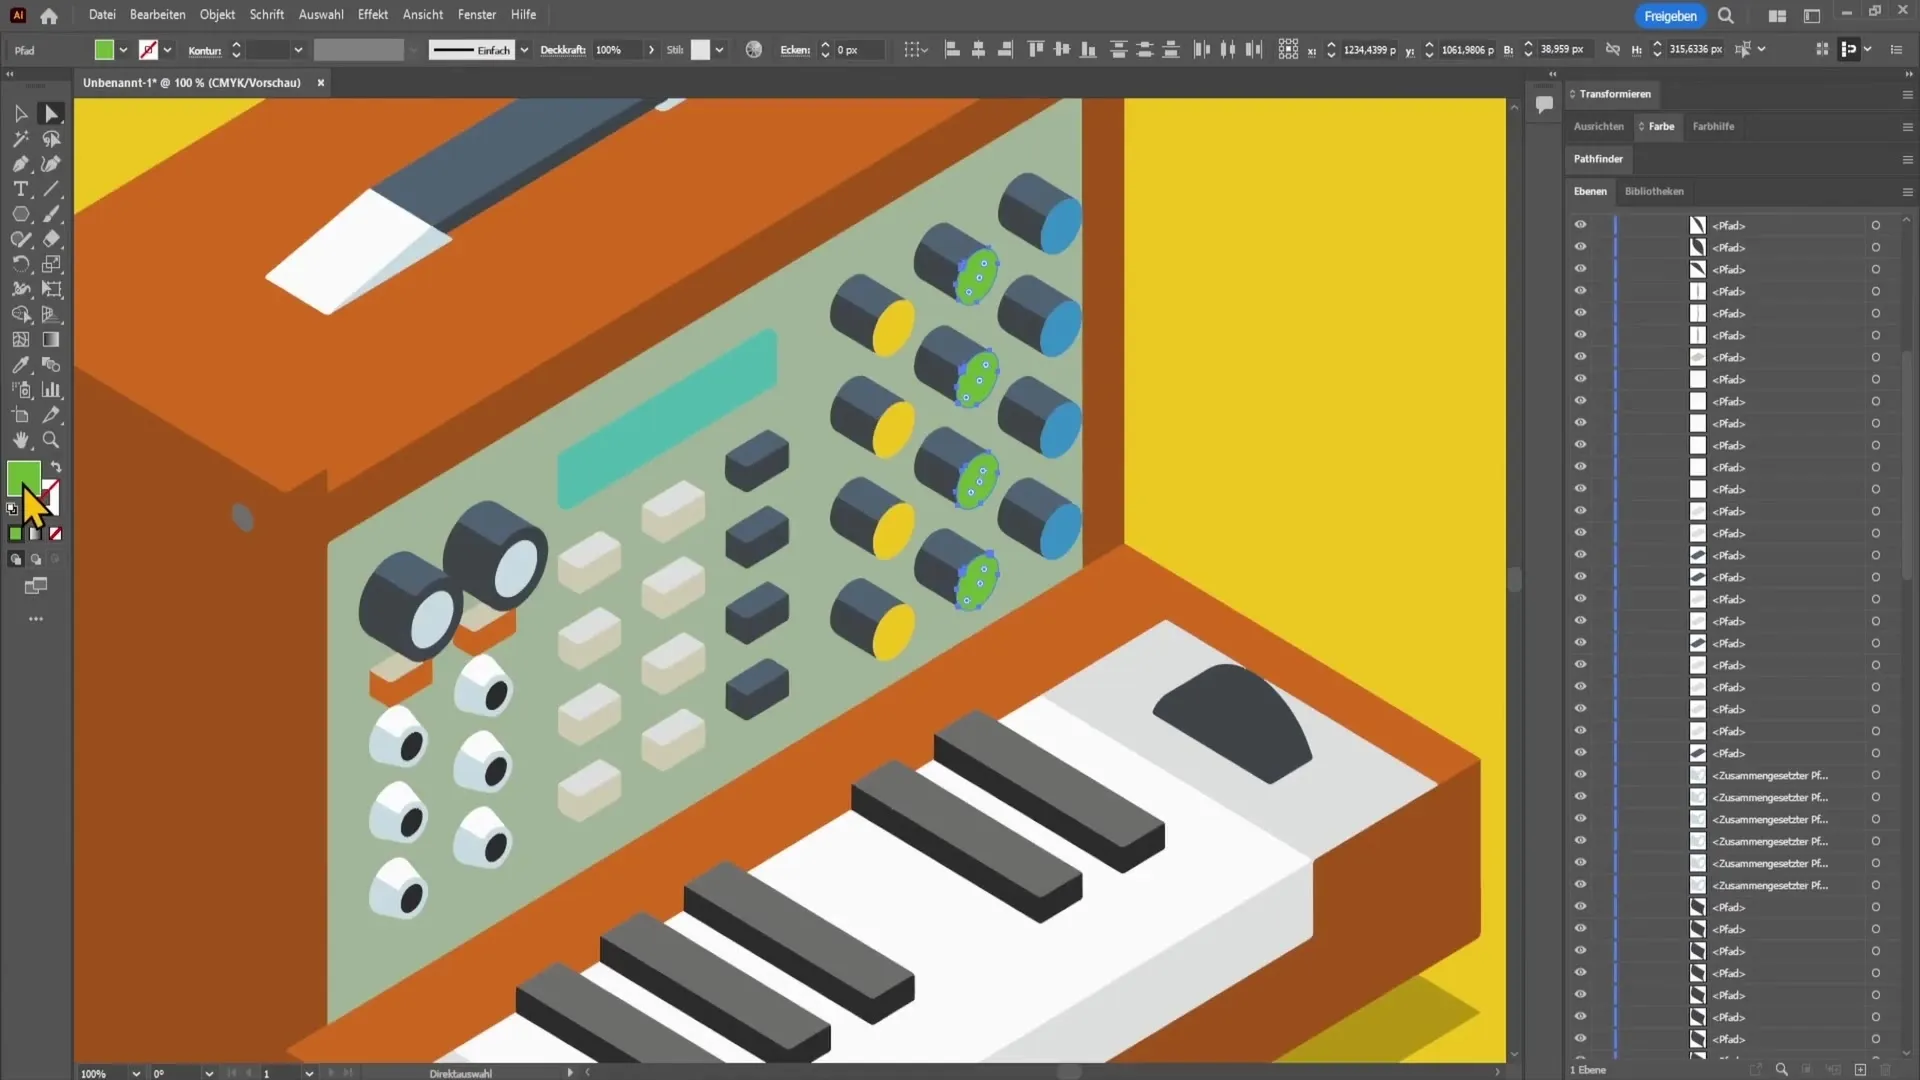This screenshot has width=1920, height=1080.
Task: Open the rotation view angle dropdown
Action: click(x=209, y=1073)
